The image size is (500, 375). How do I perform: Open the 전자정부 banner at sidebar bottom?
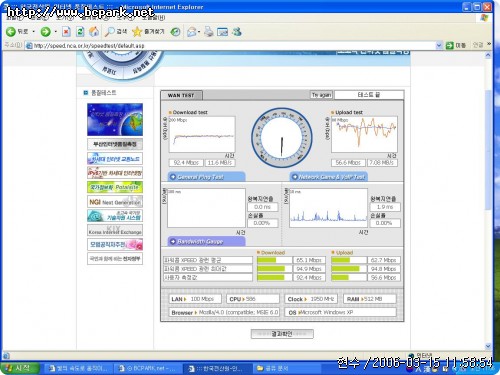pyautogui.click(x=115, y=259)
